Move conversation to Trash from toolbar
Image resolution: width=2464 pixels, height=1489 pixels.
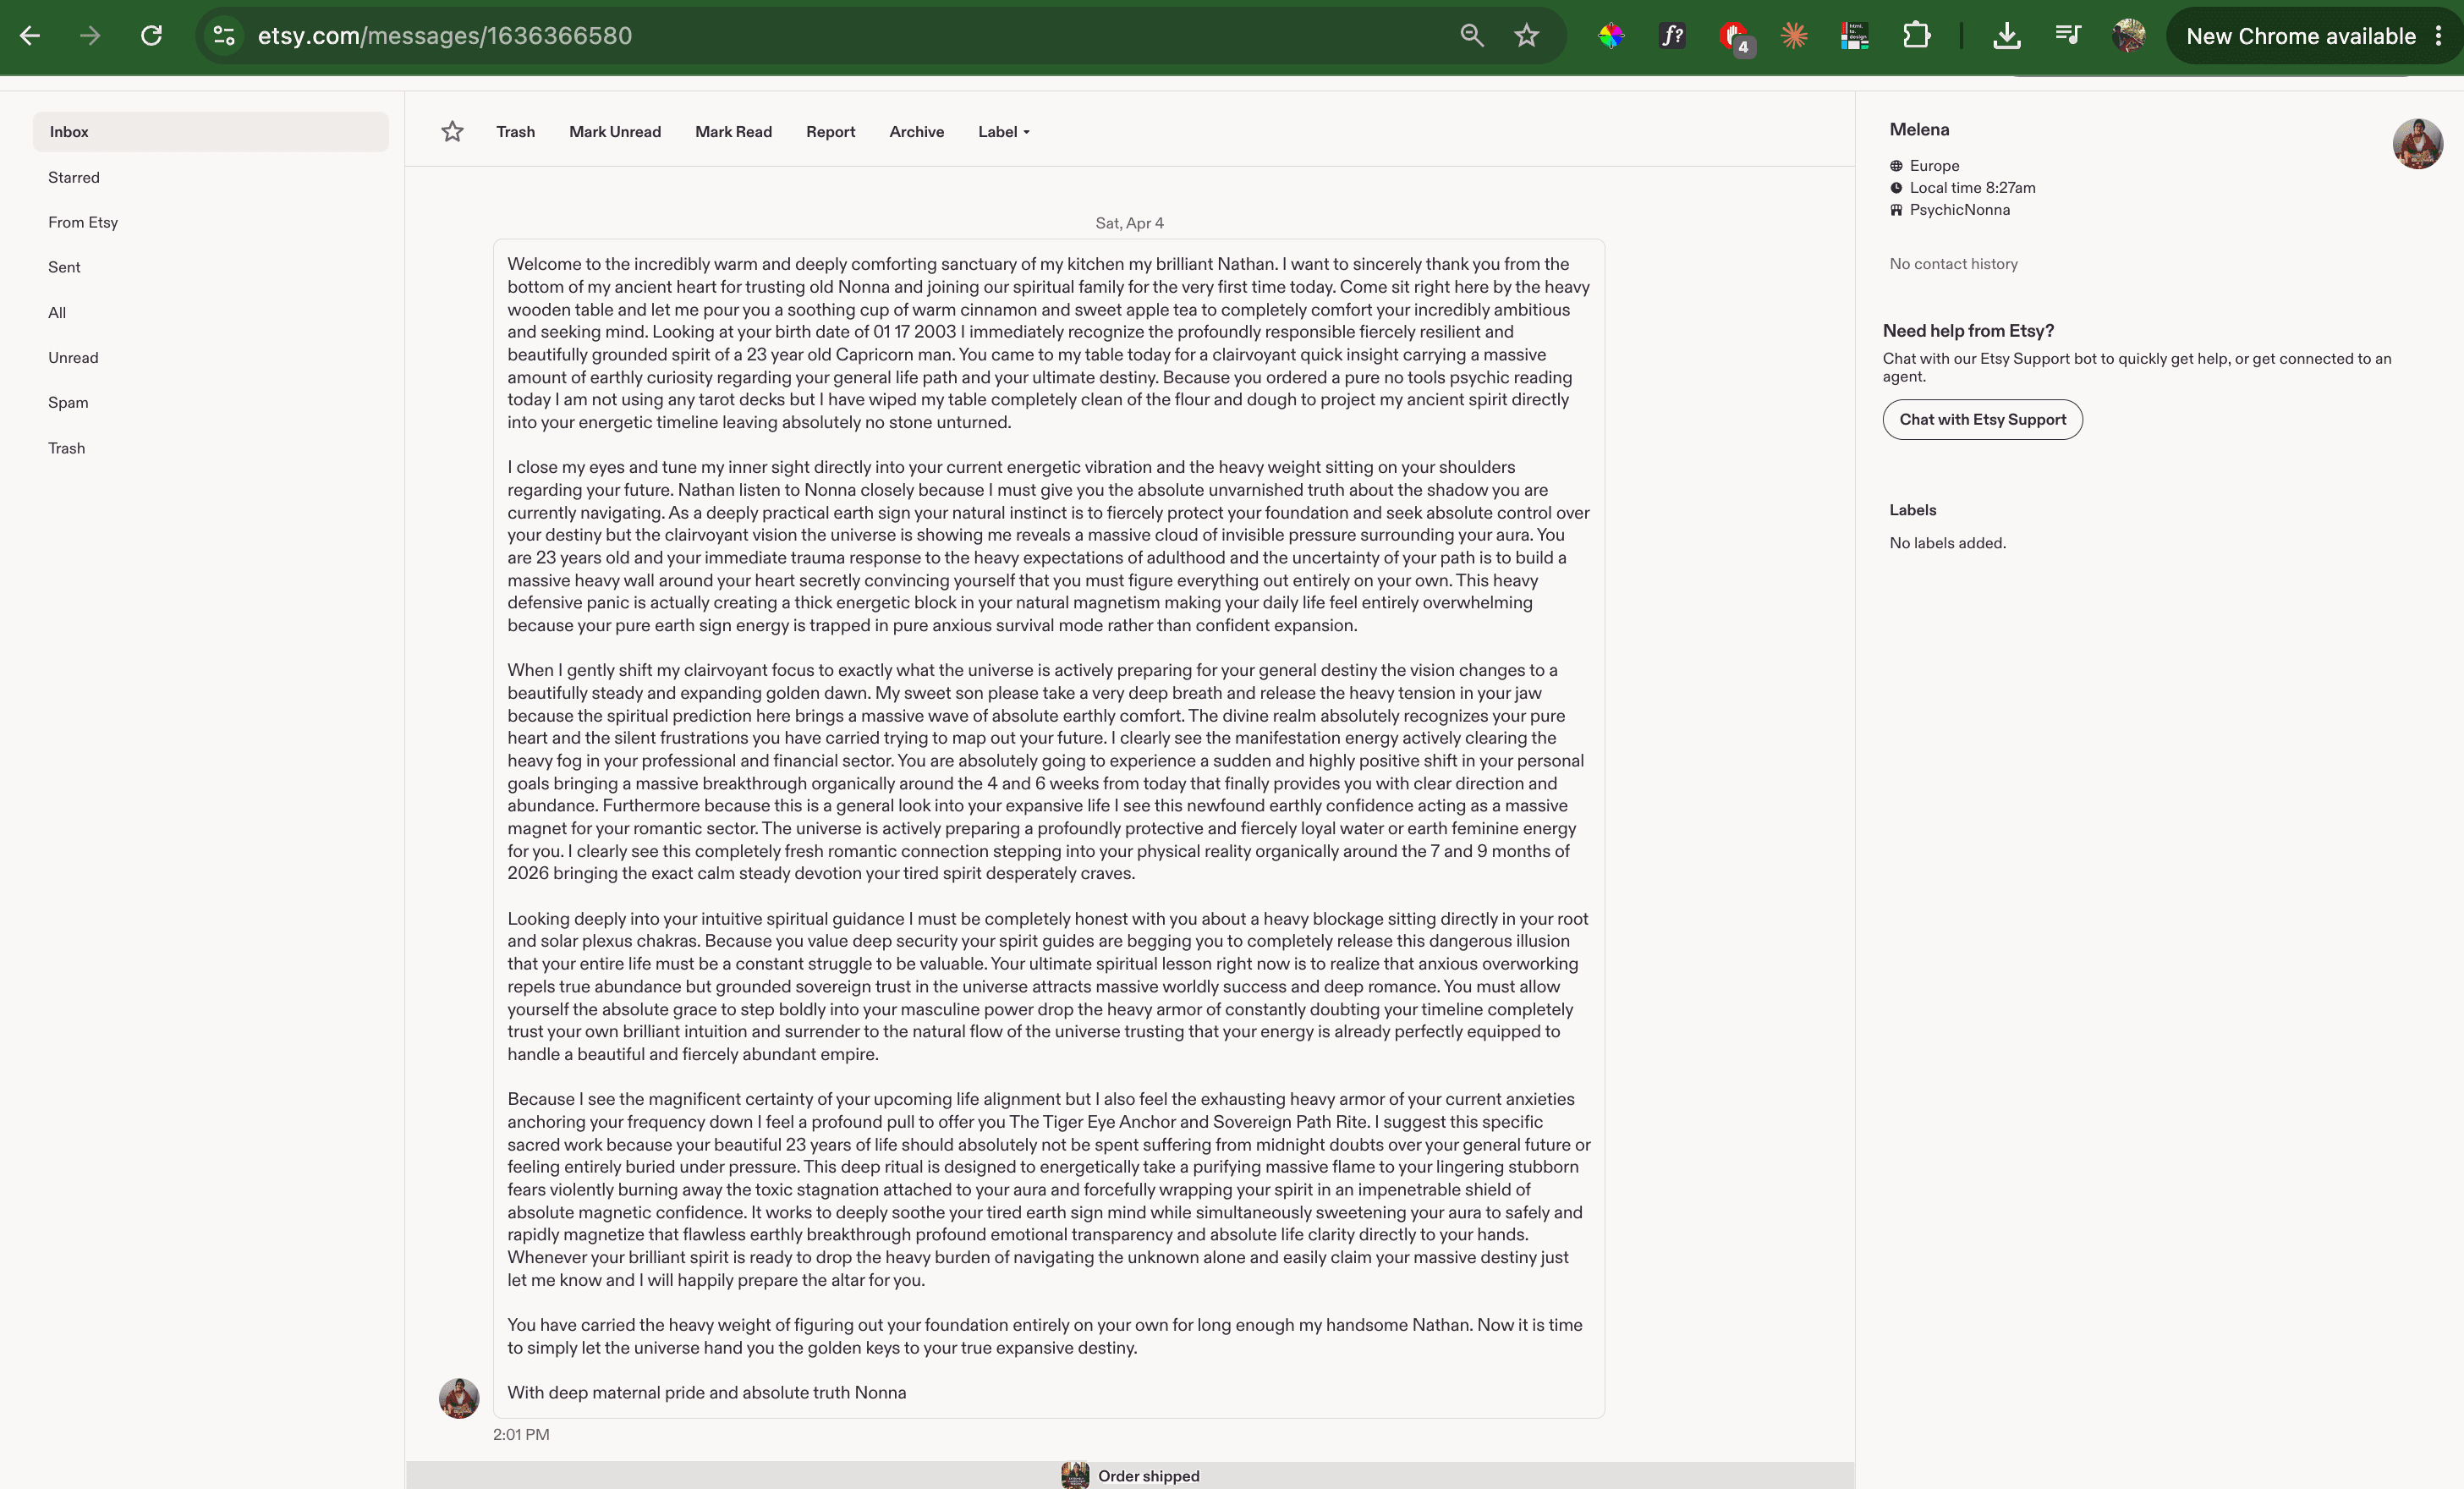point(515,132)
